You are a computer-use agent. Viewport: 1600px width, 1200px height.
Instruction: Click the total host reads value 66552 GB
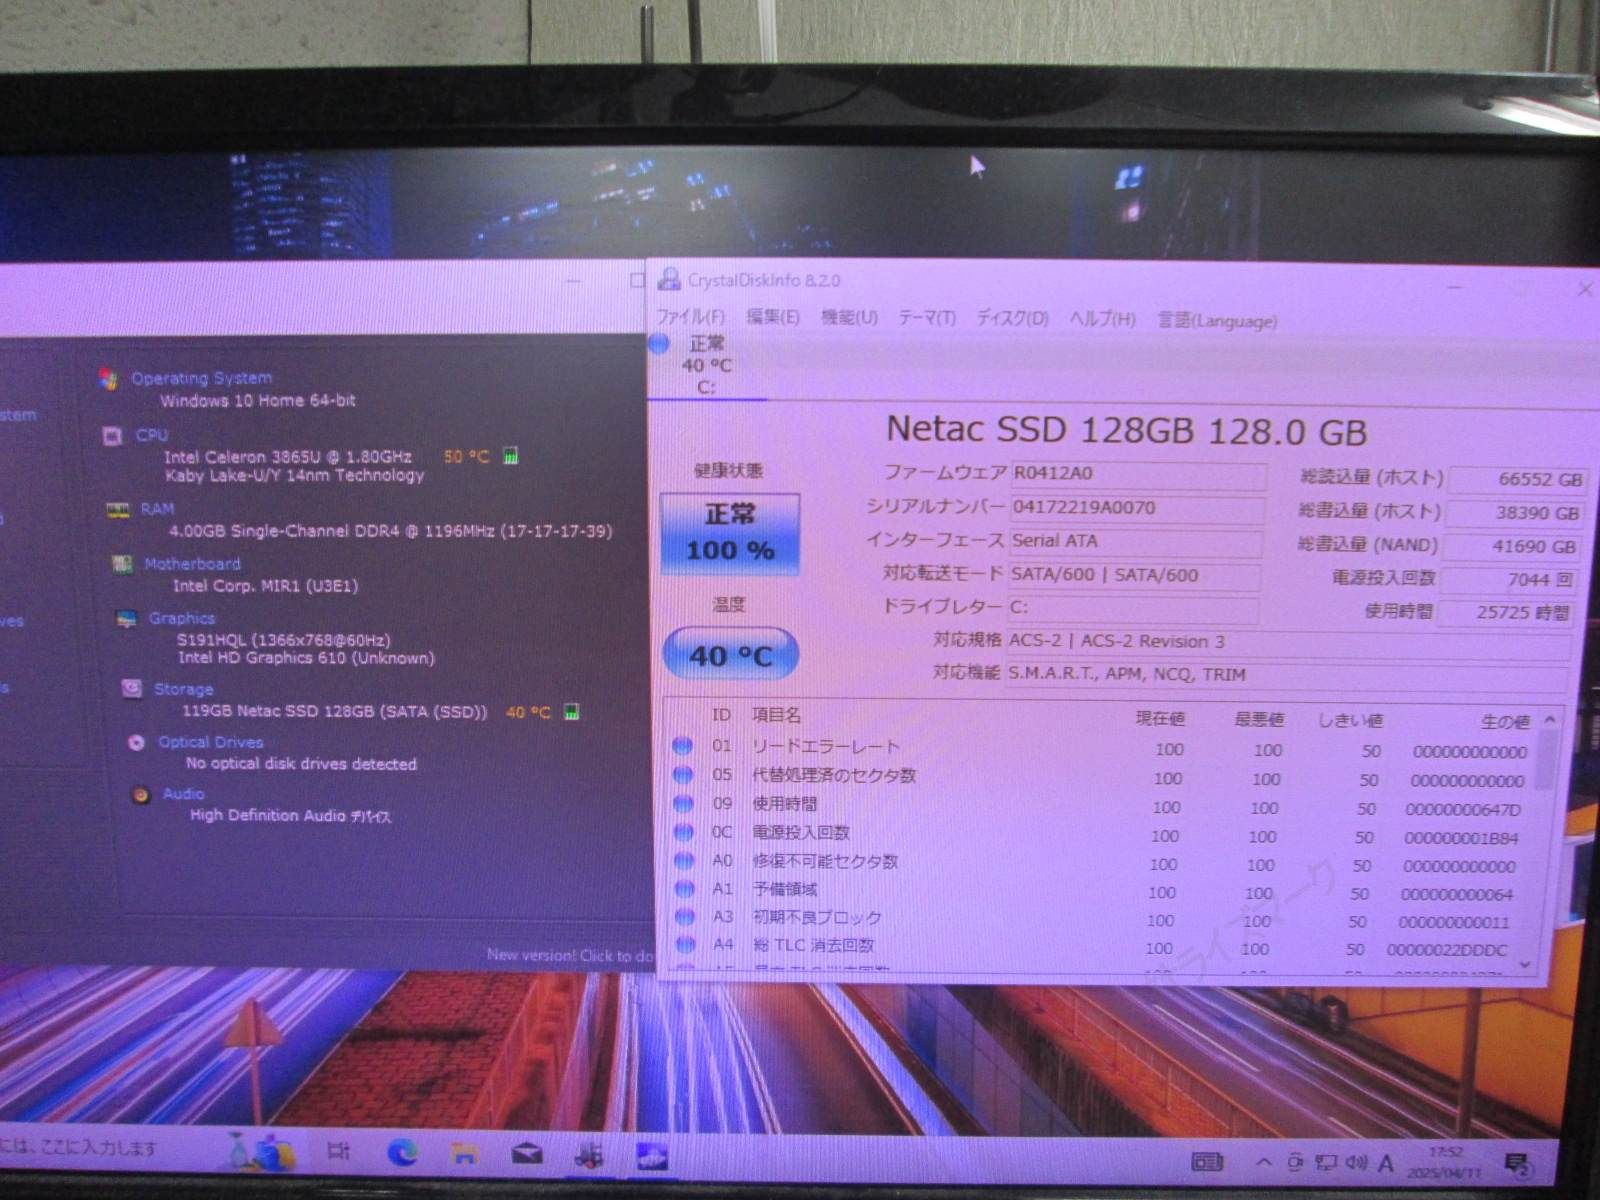(x=1517, y=479)
